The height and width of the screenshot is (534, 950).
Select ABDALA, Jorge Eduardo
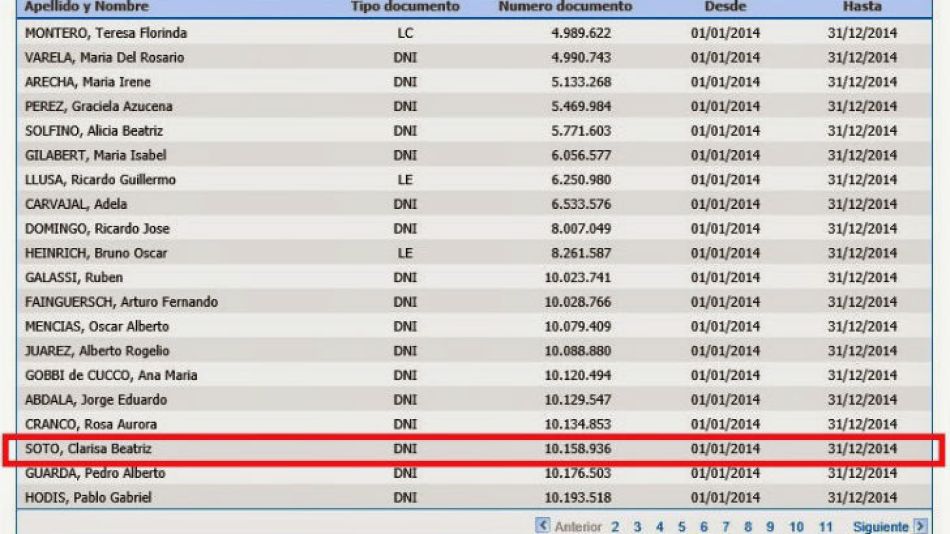tap(96, 399)
